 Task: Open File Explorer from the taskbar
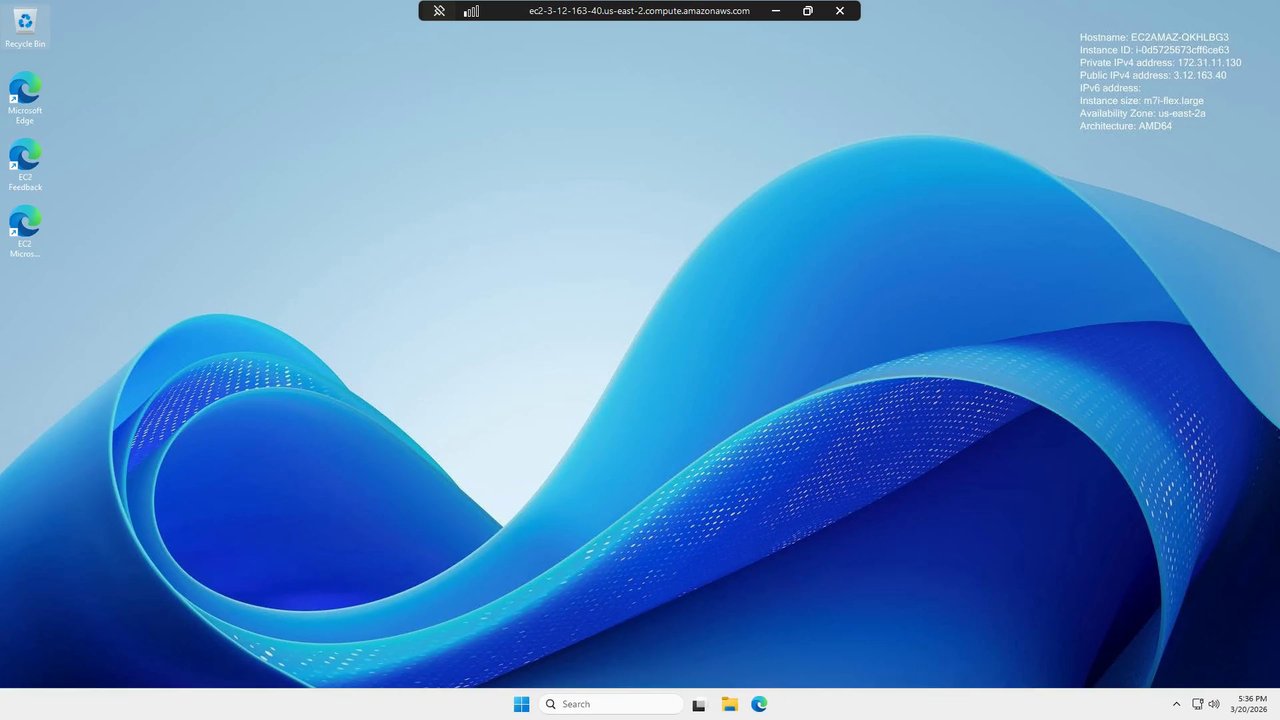pyautogui.click(x=729, y=704)
